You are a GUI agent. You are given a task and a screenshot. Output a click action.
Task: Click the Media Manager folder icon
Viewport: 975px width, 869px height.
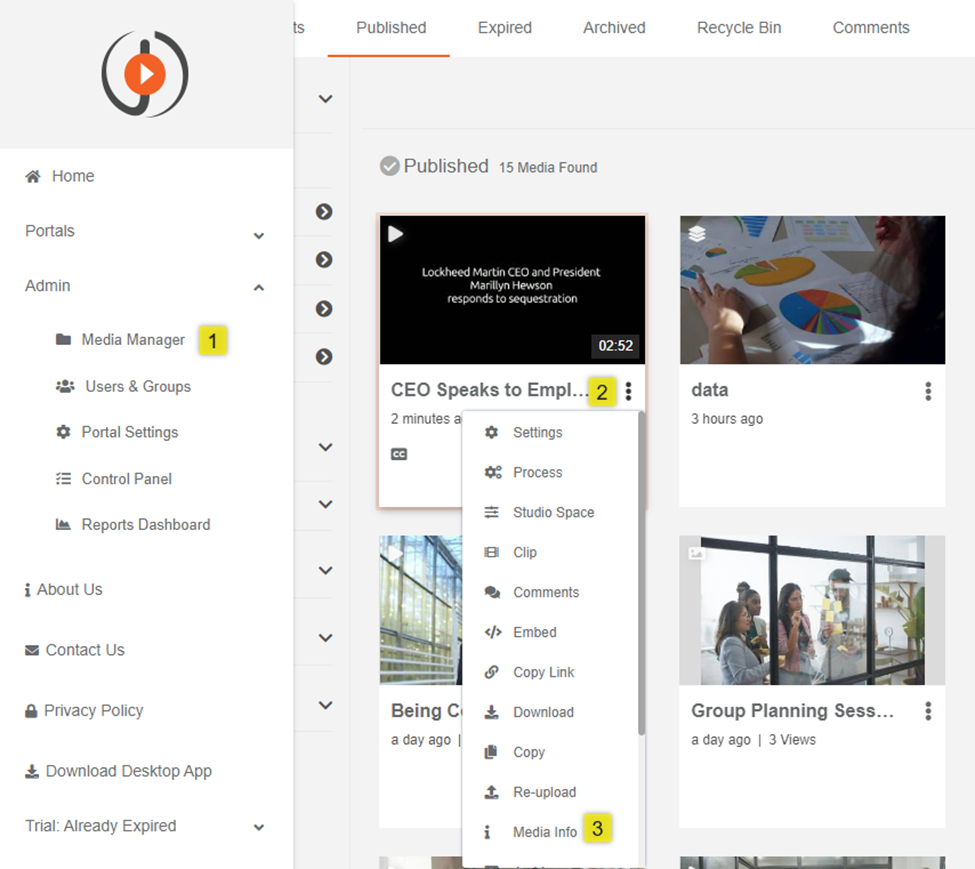tap(64, 340)
